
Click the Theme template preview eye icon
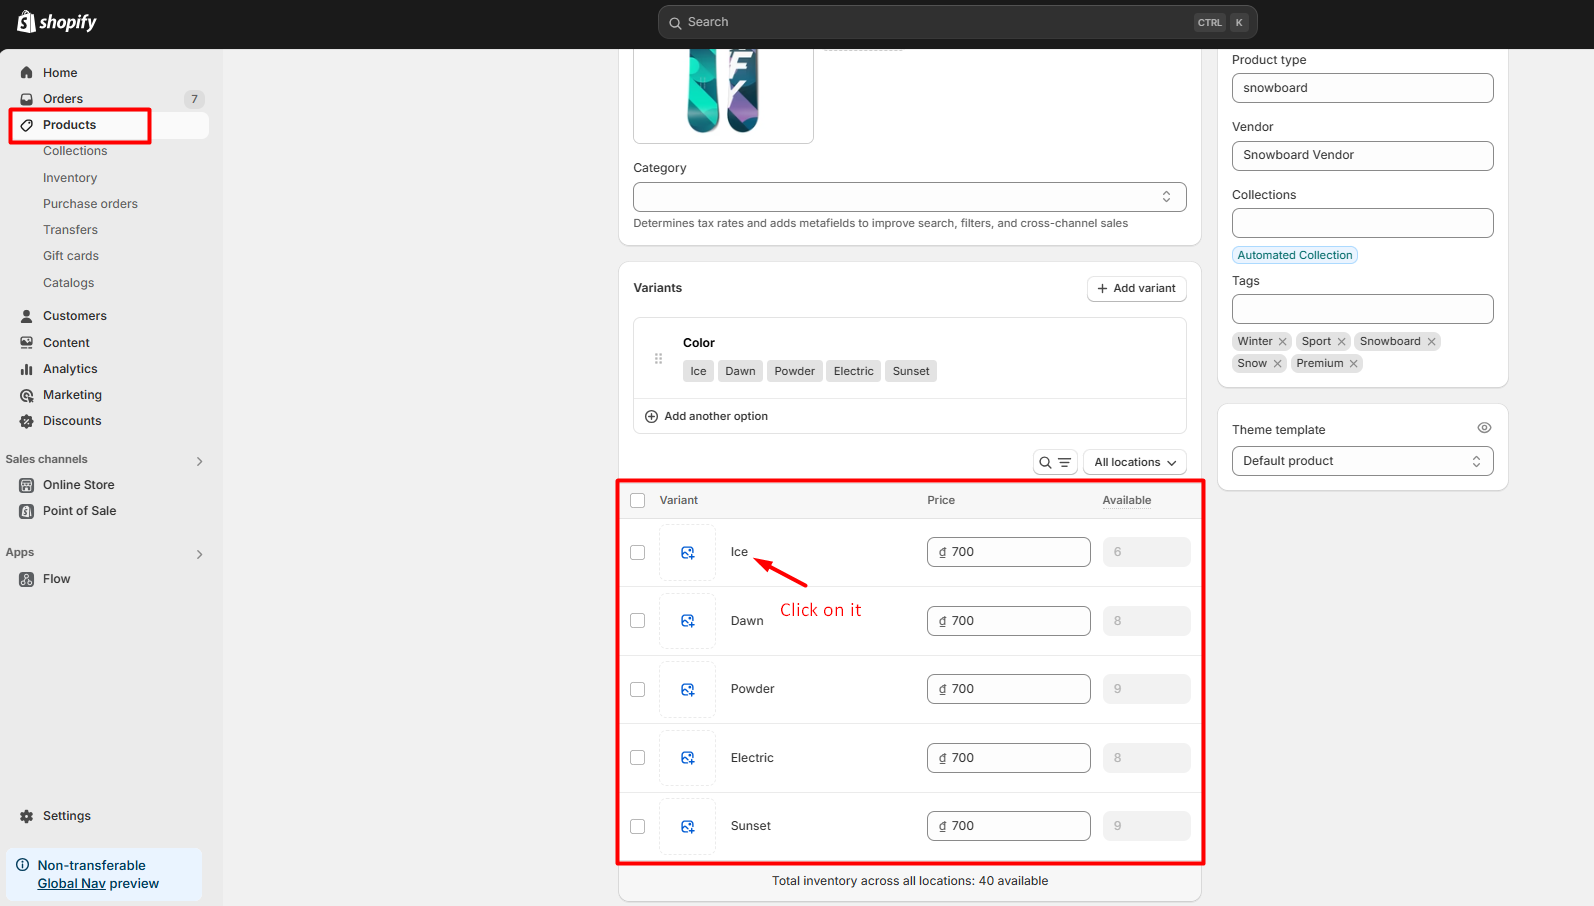1484,428
